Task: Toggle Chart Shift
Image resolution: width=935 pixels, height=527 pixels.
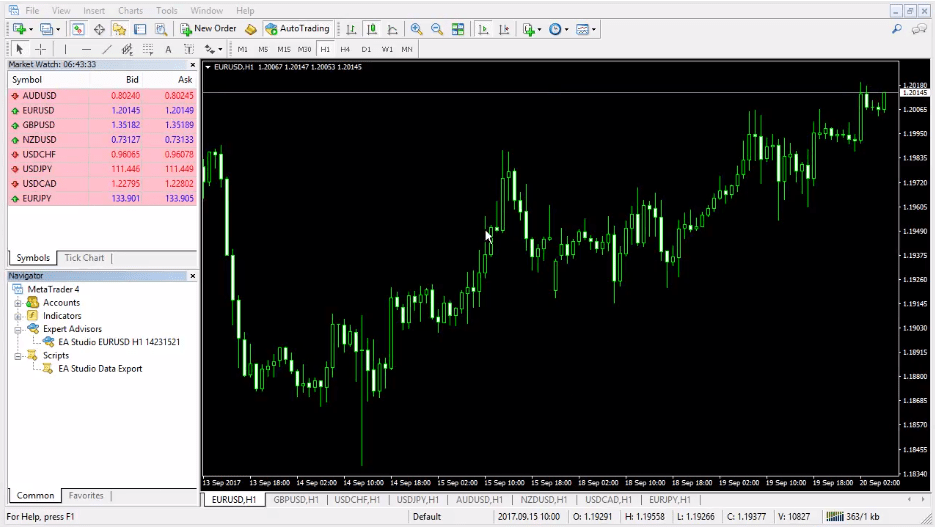Action: point(504,29)
